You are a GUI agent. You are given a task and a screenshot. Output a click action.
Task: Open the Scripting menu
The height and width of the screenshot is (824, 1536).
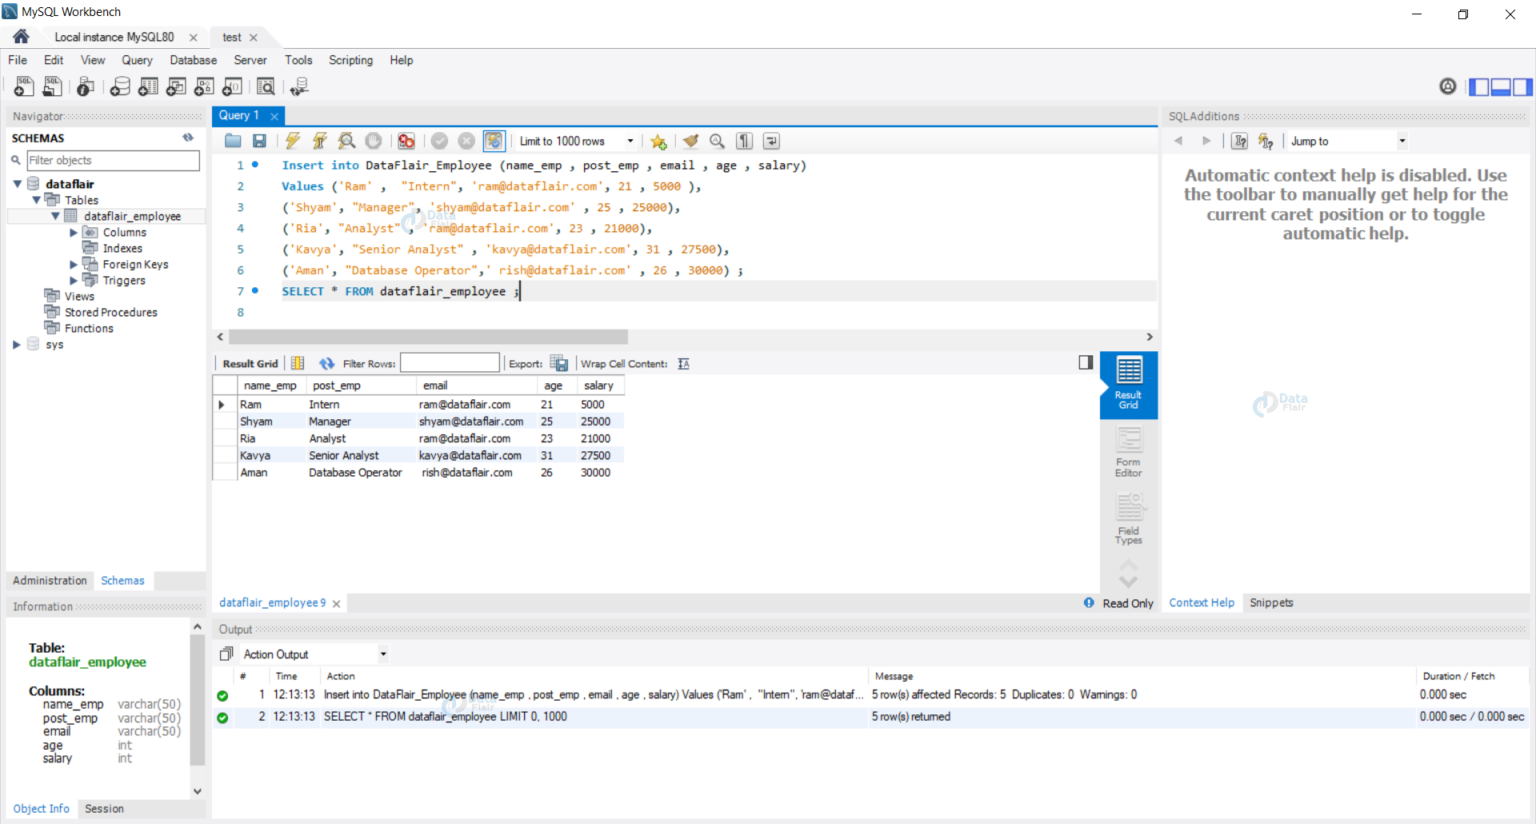pos(351,60)
